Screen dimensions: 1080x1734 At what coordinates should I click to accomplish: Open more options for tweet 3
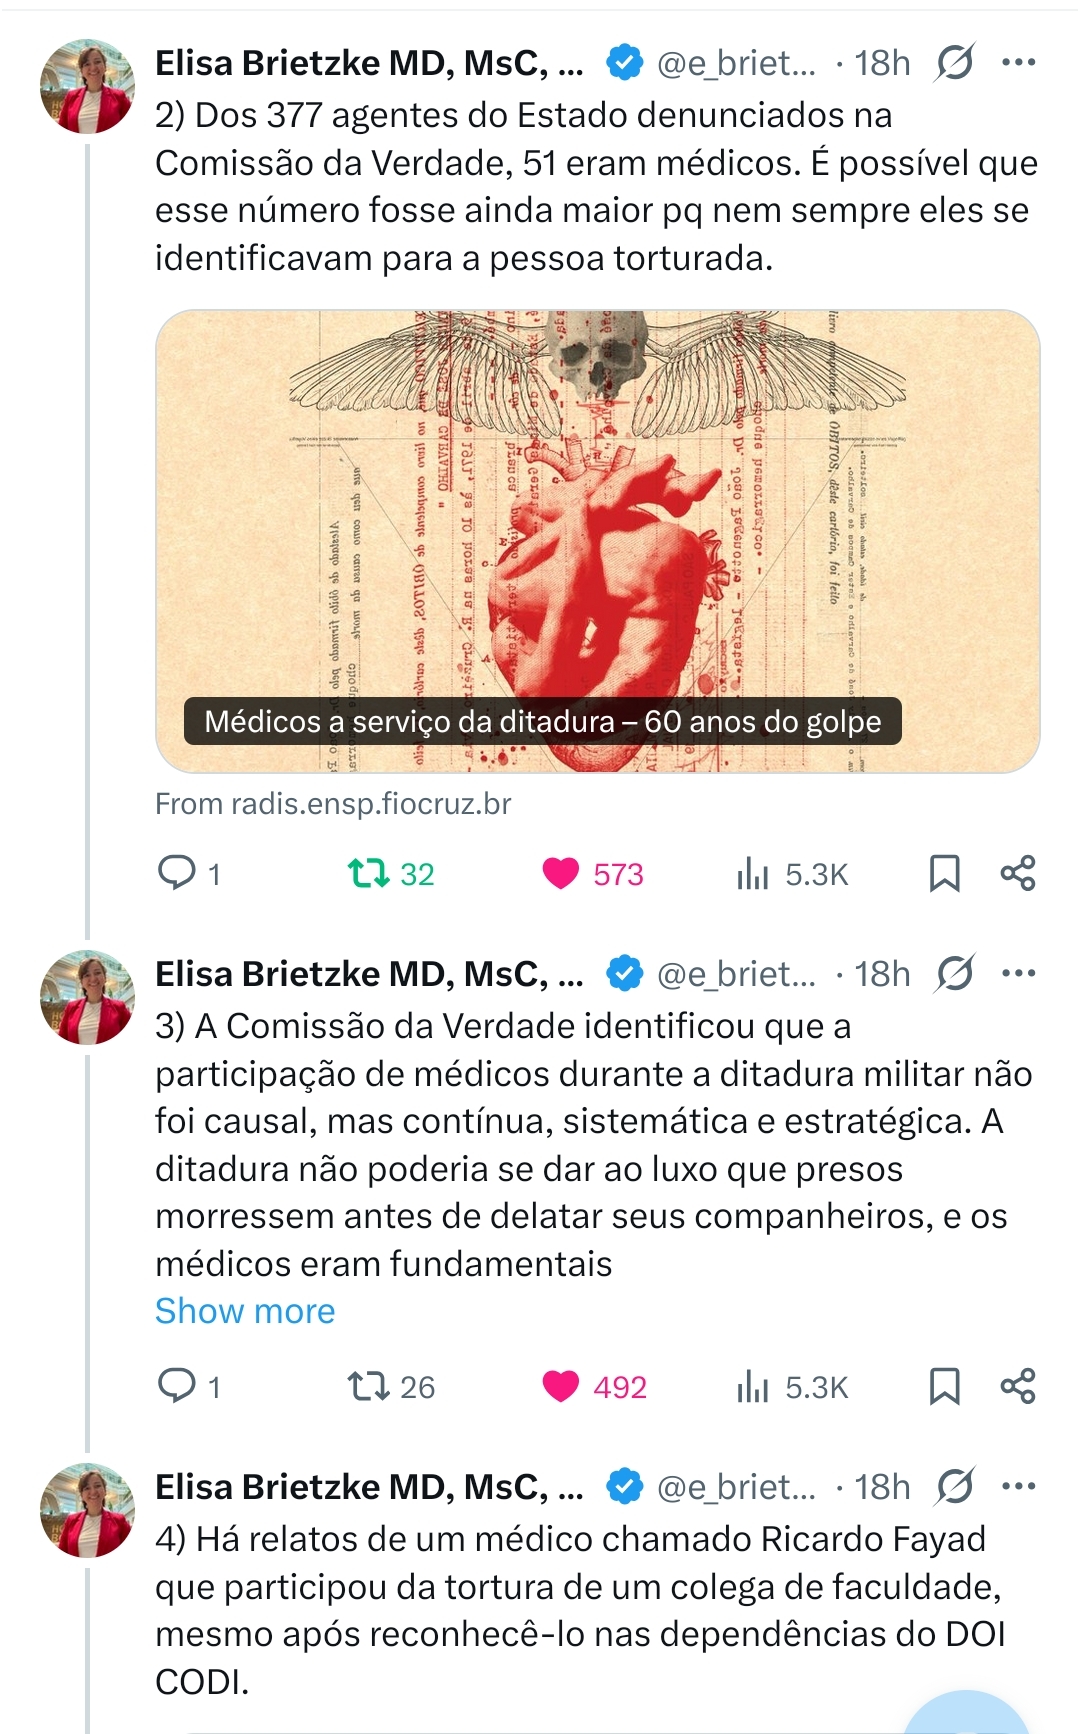coord(1018,973)
